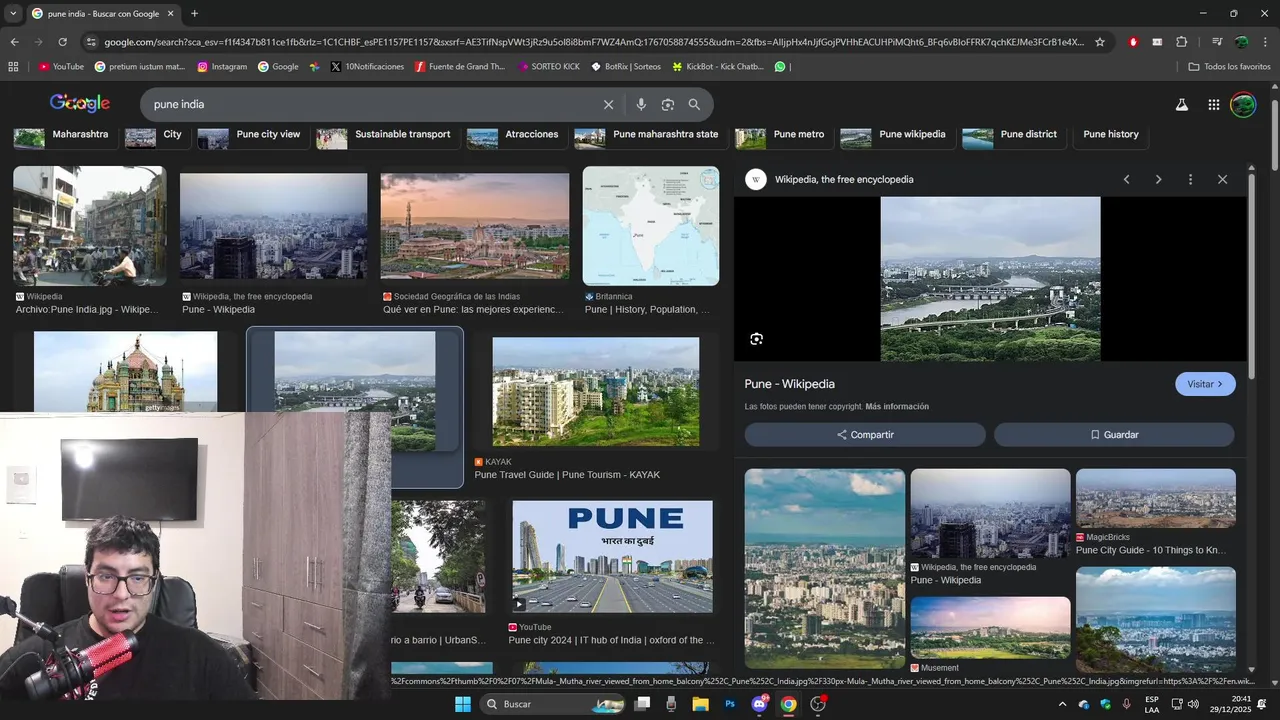Open the Instagram bookmark
The height and width of the screenshot is (720, 1280).
[x=222, y=67]
